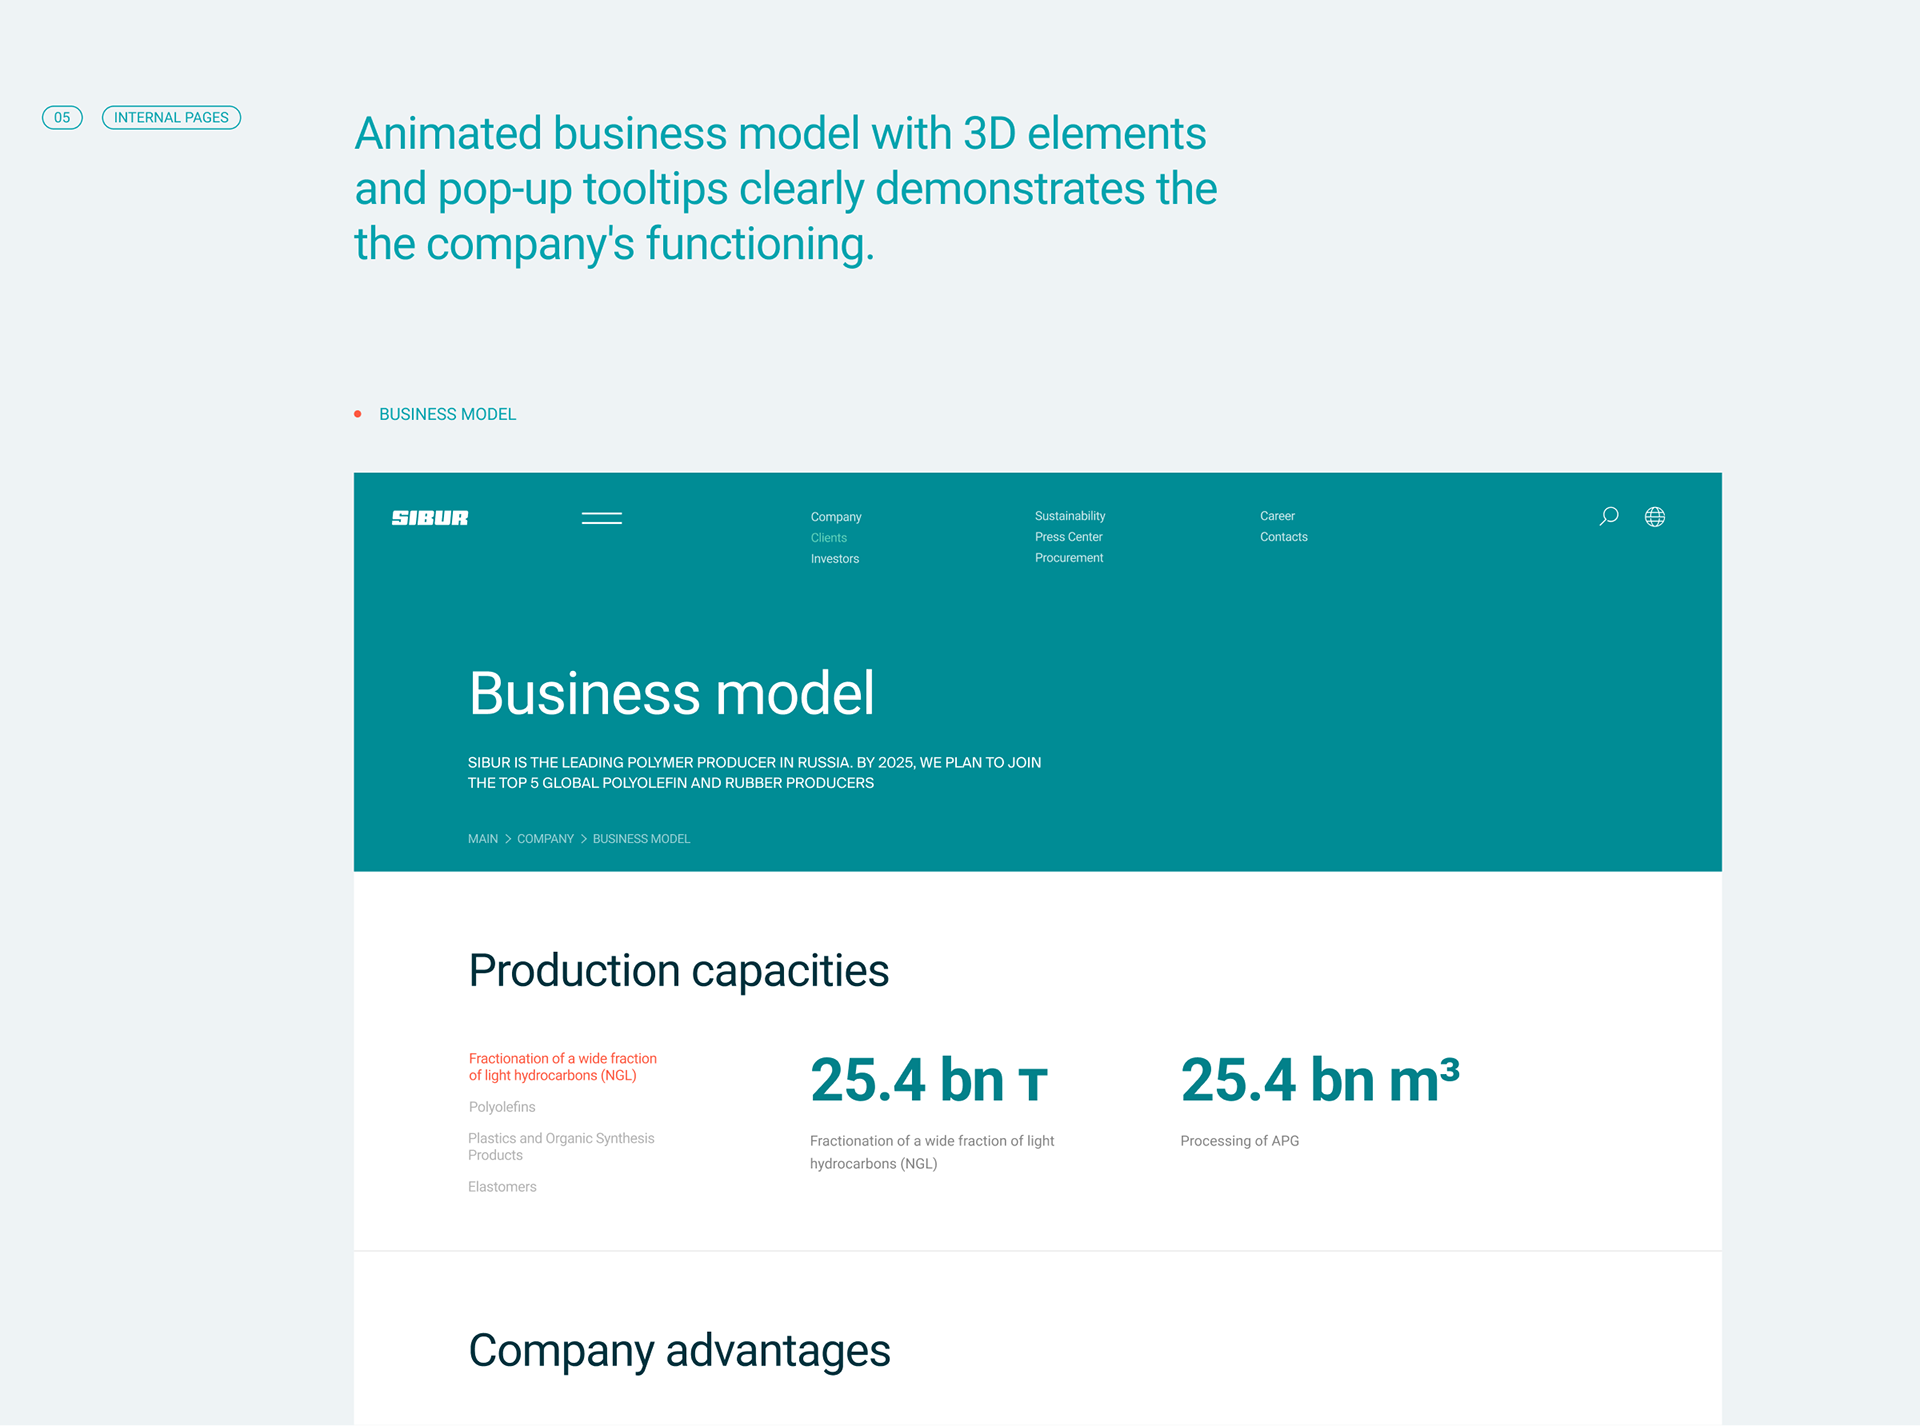Select Fractionation of NGL tab
1920x1426 pixels.
click(562, 1067)
